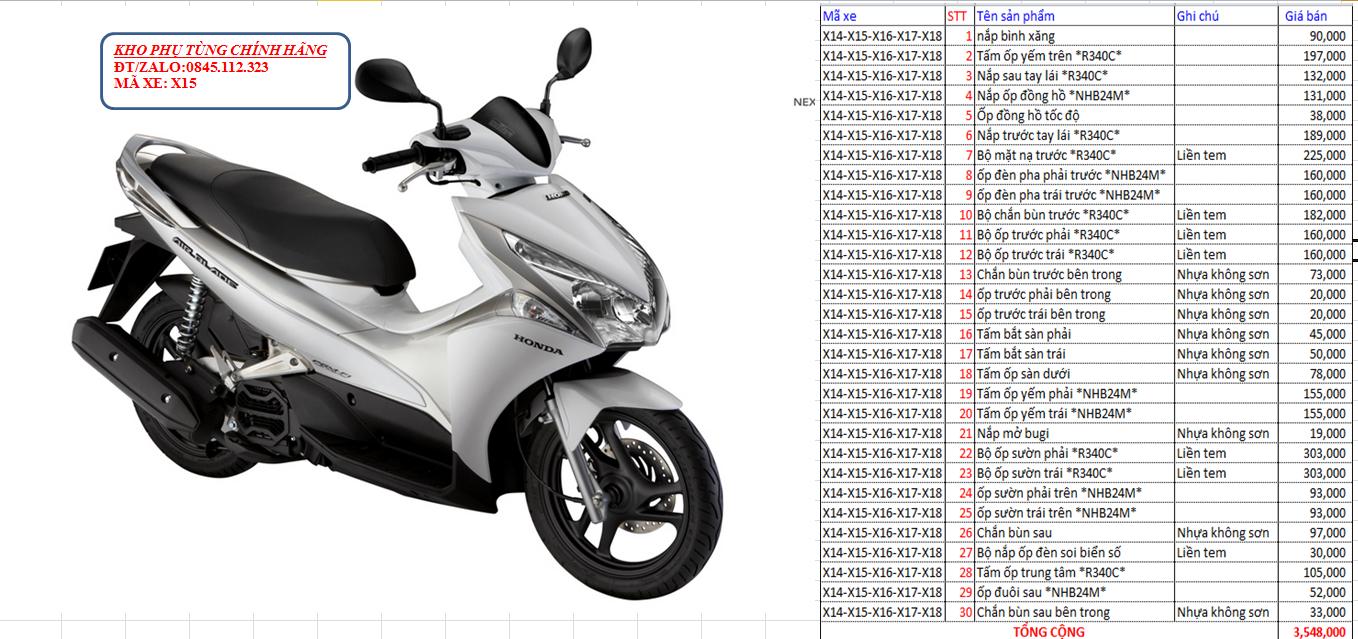Click the 'Bộ ốp sườn trái *R340C*' cell
This screenshot has width=1358, height=639.
pos(1074,473)
